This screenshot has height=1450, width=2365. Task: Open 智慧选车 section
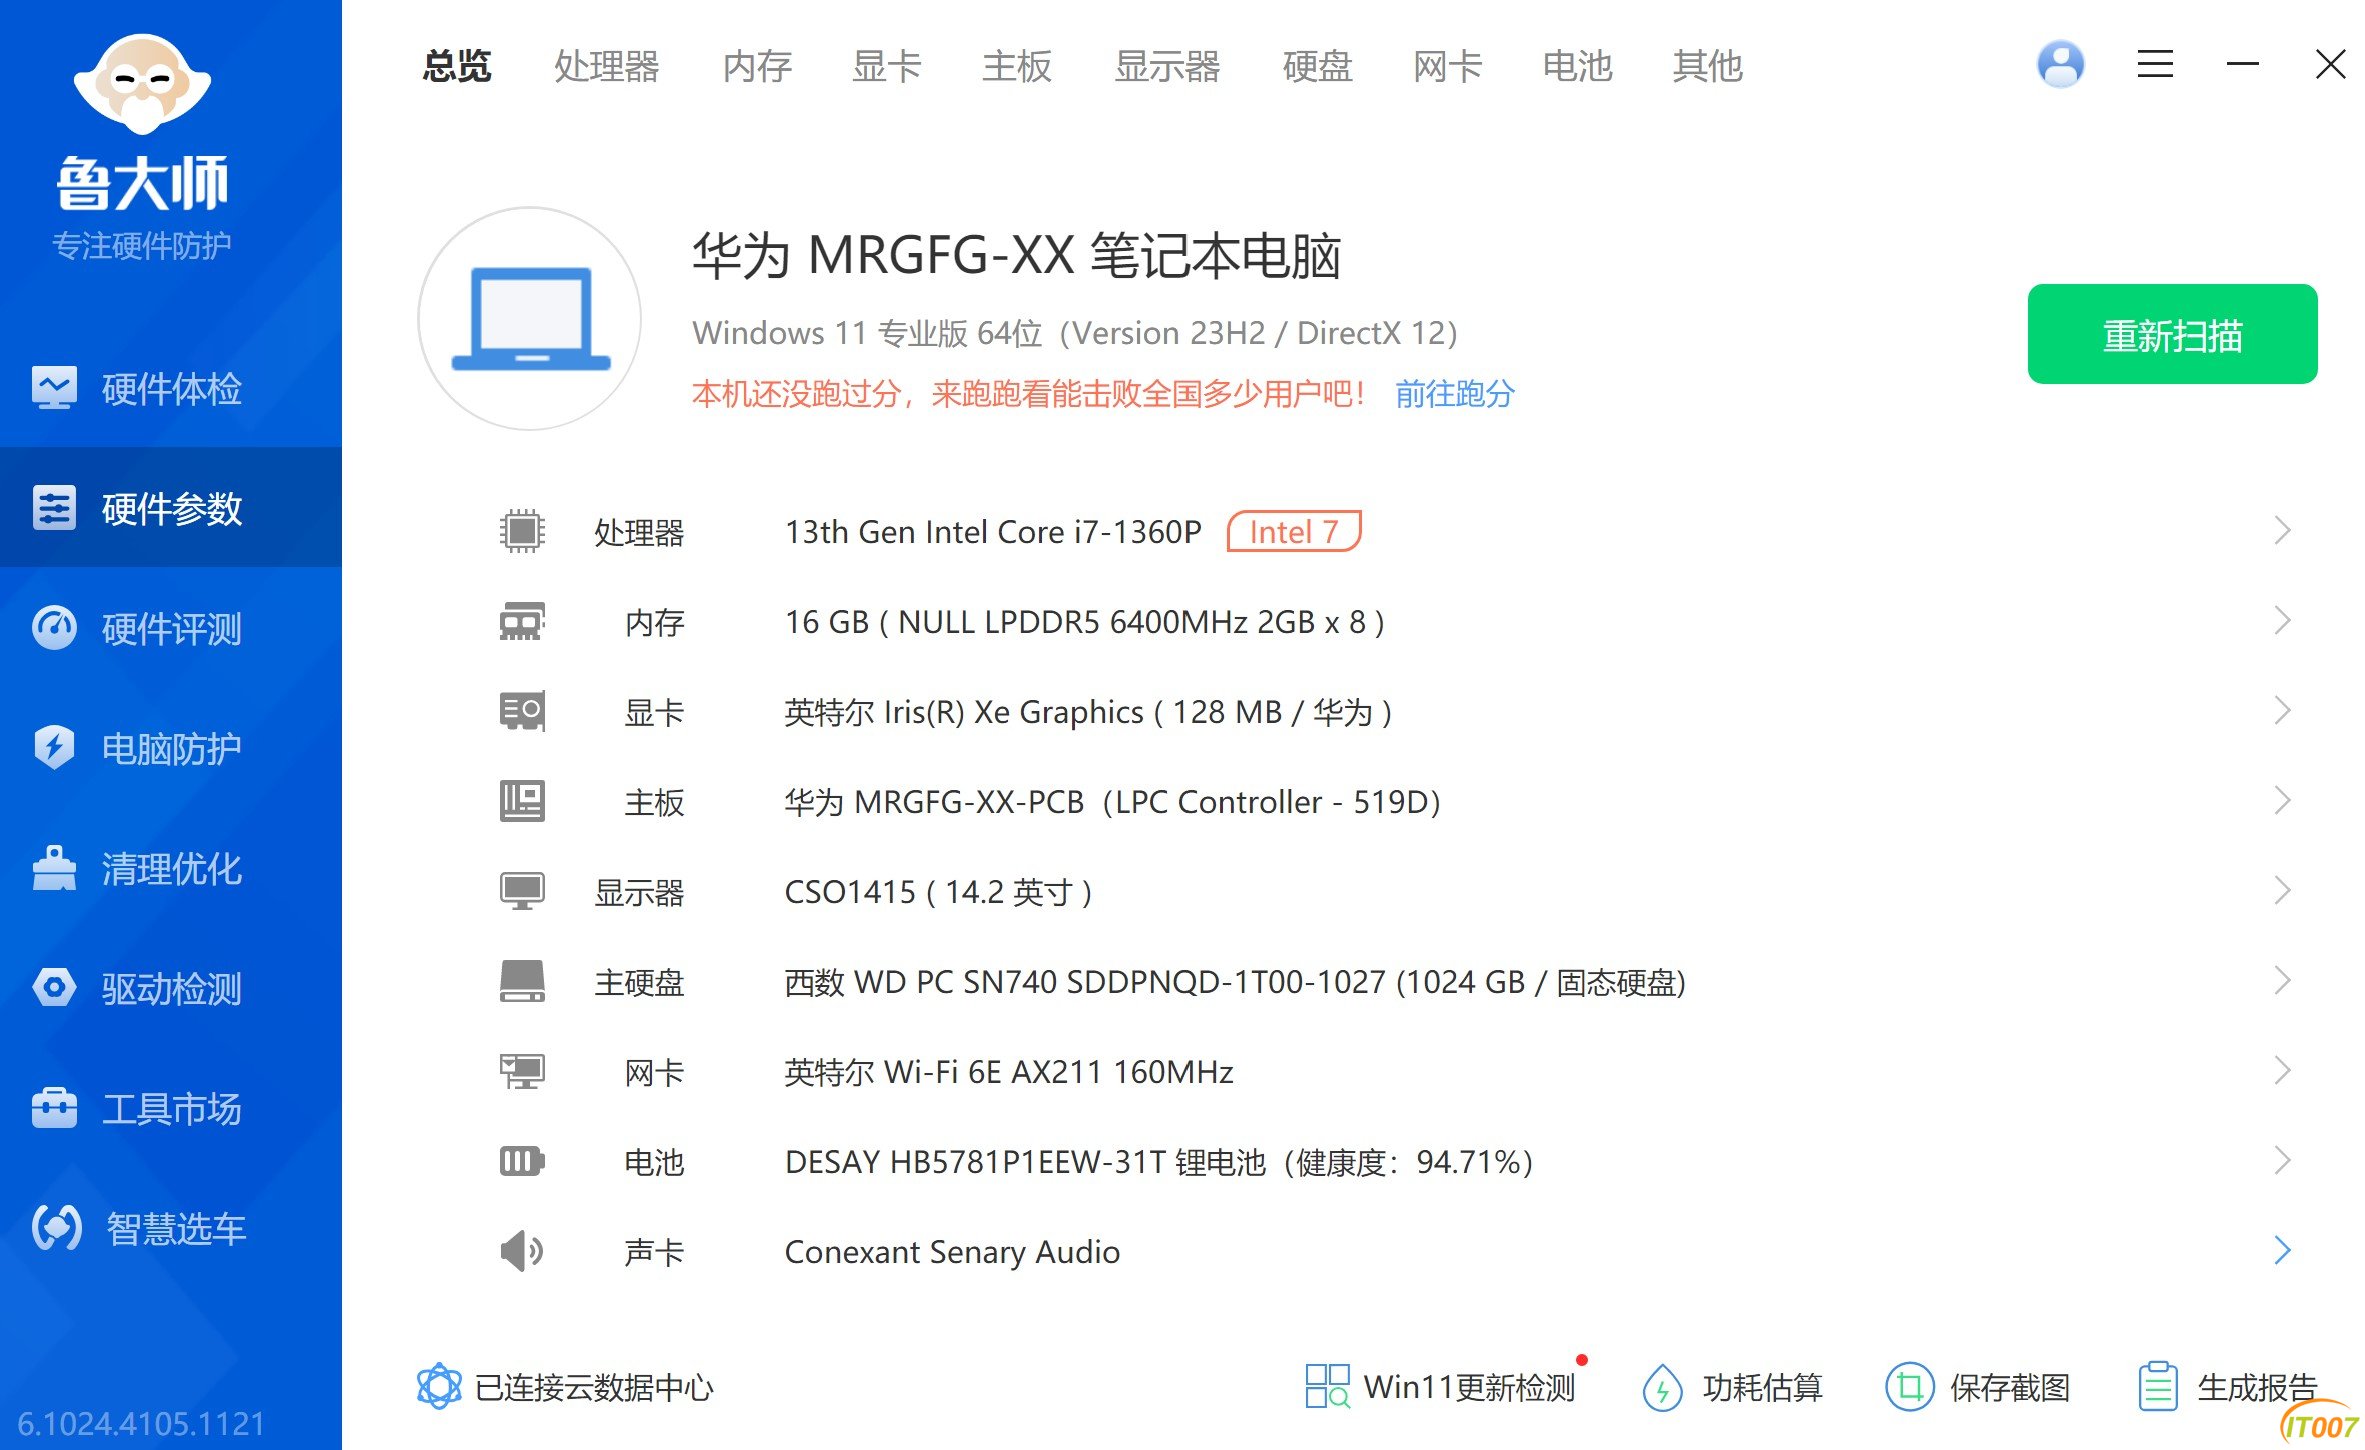tap(170, 1228)
